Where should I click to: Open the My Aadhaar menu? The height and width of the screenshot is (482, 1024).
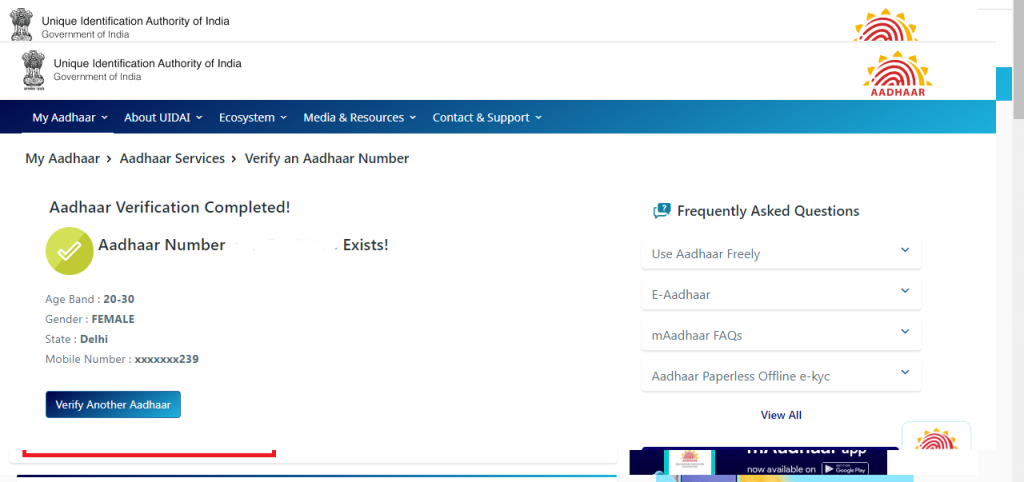point(70,118)
